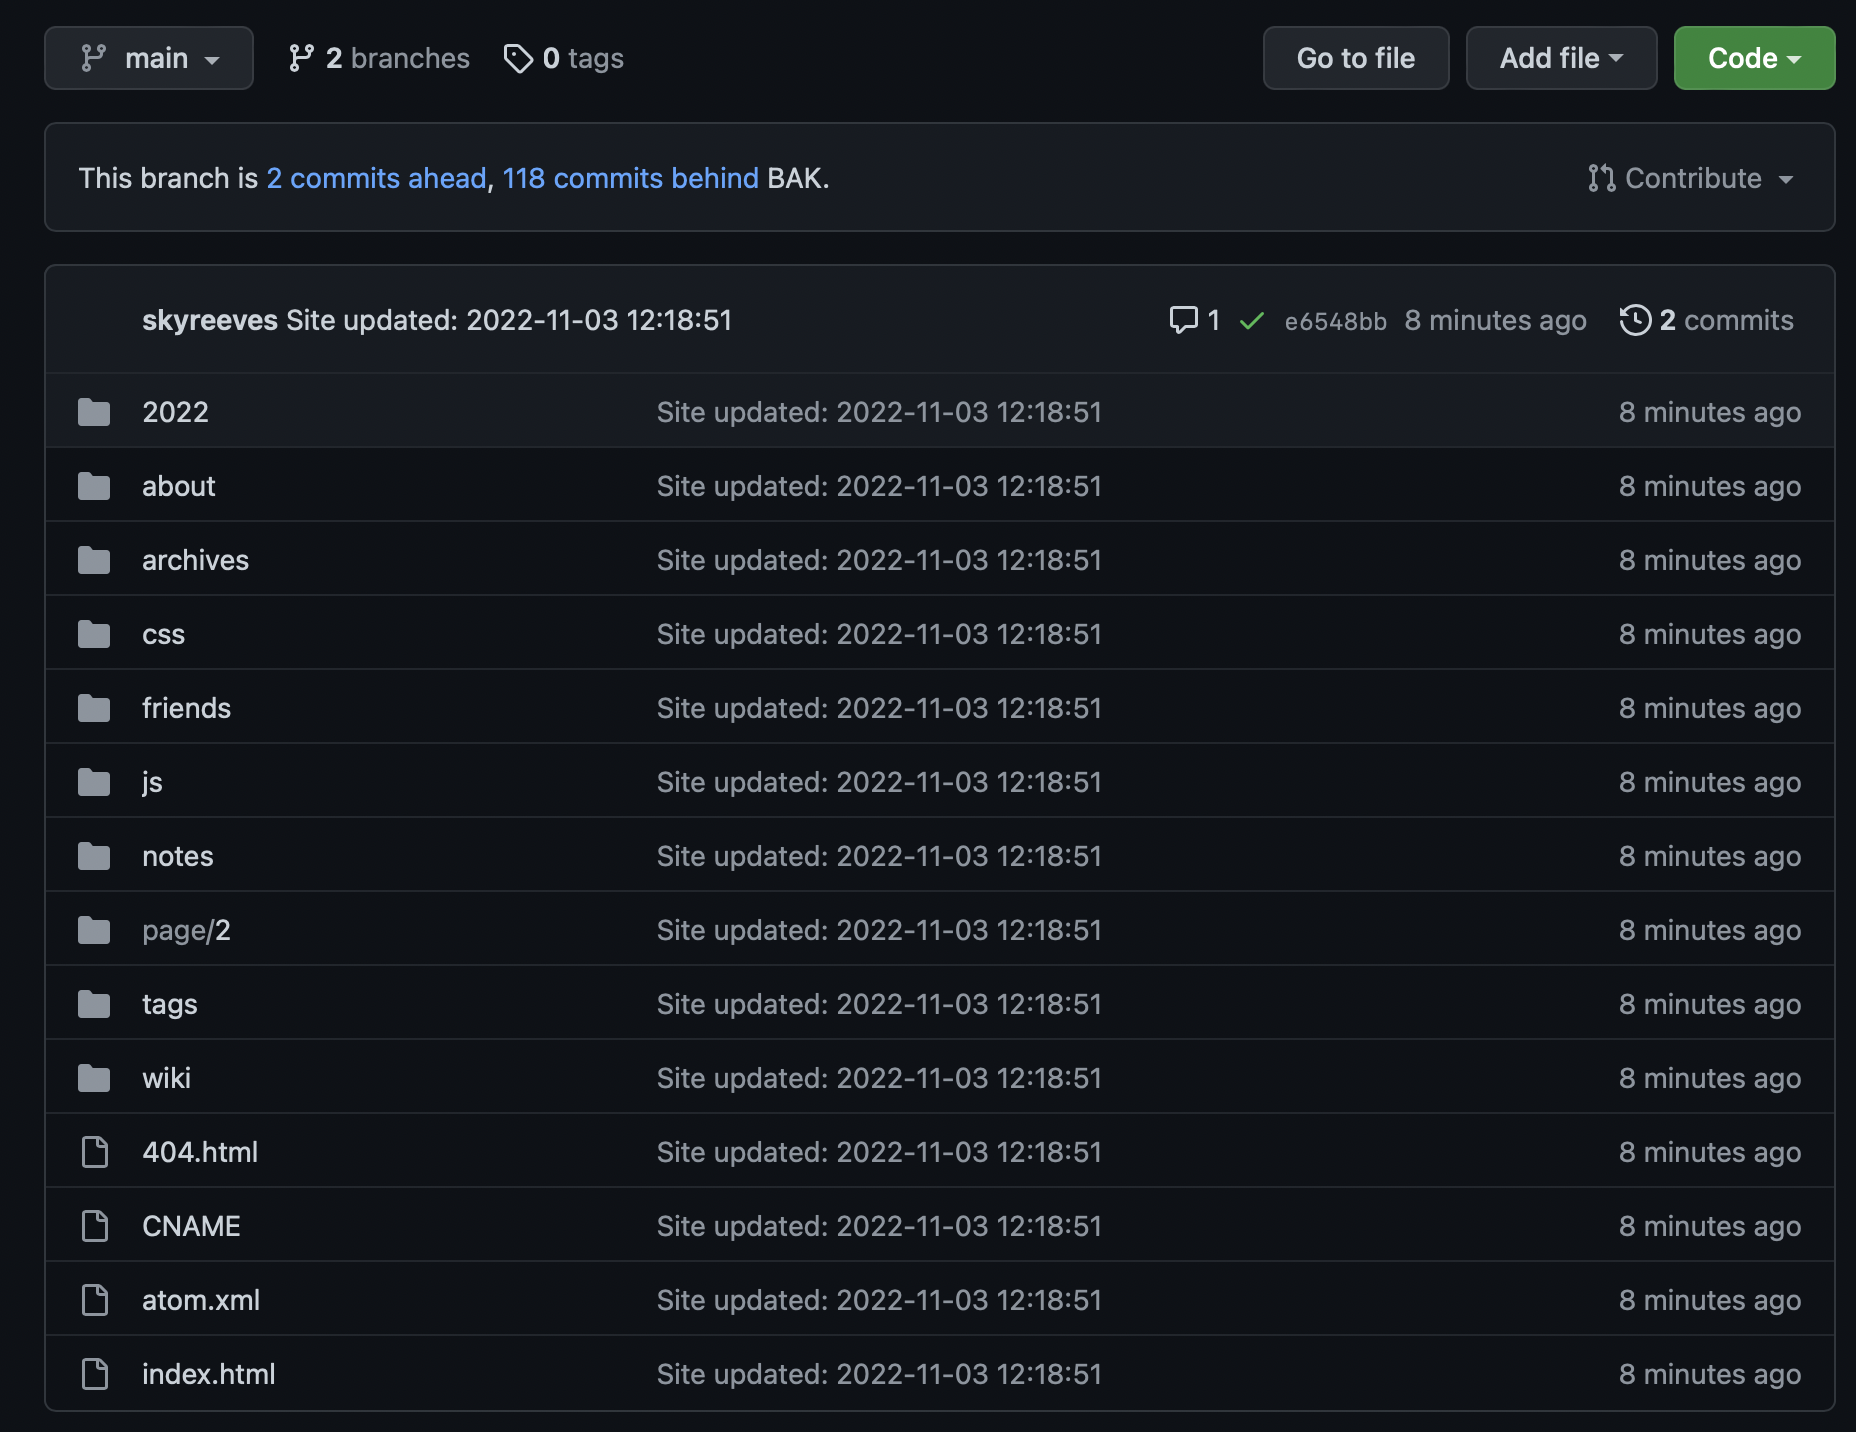
Task: Click the js folder icon
Action: coord(94,782)
